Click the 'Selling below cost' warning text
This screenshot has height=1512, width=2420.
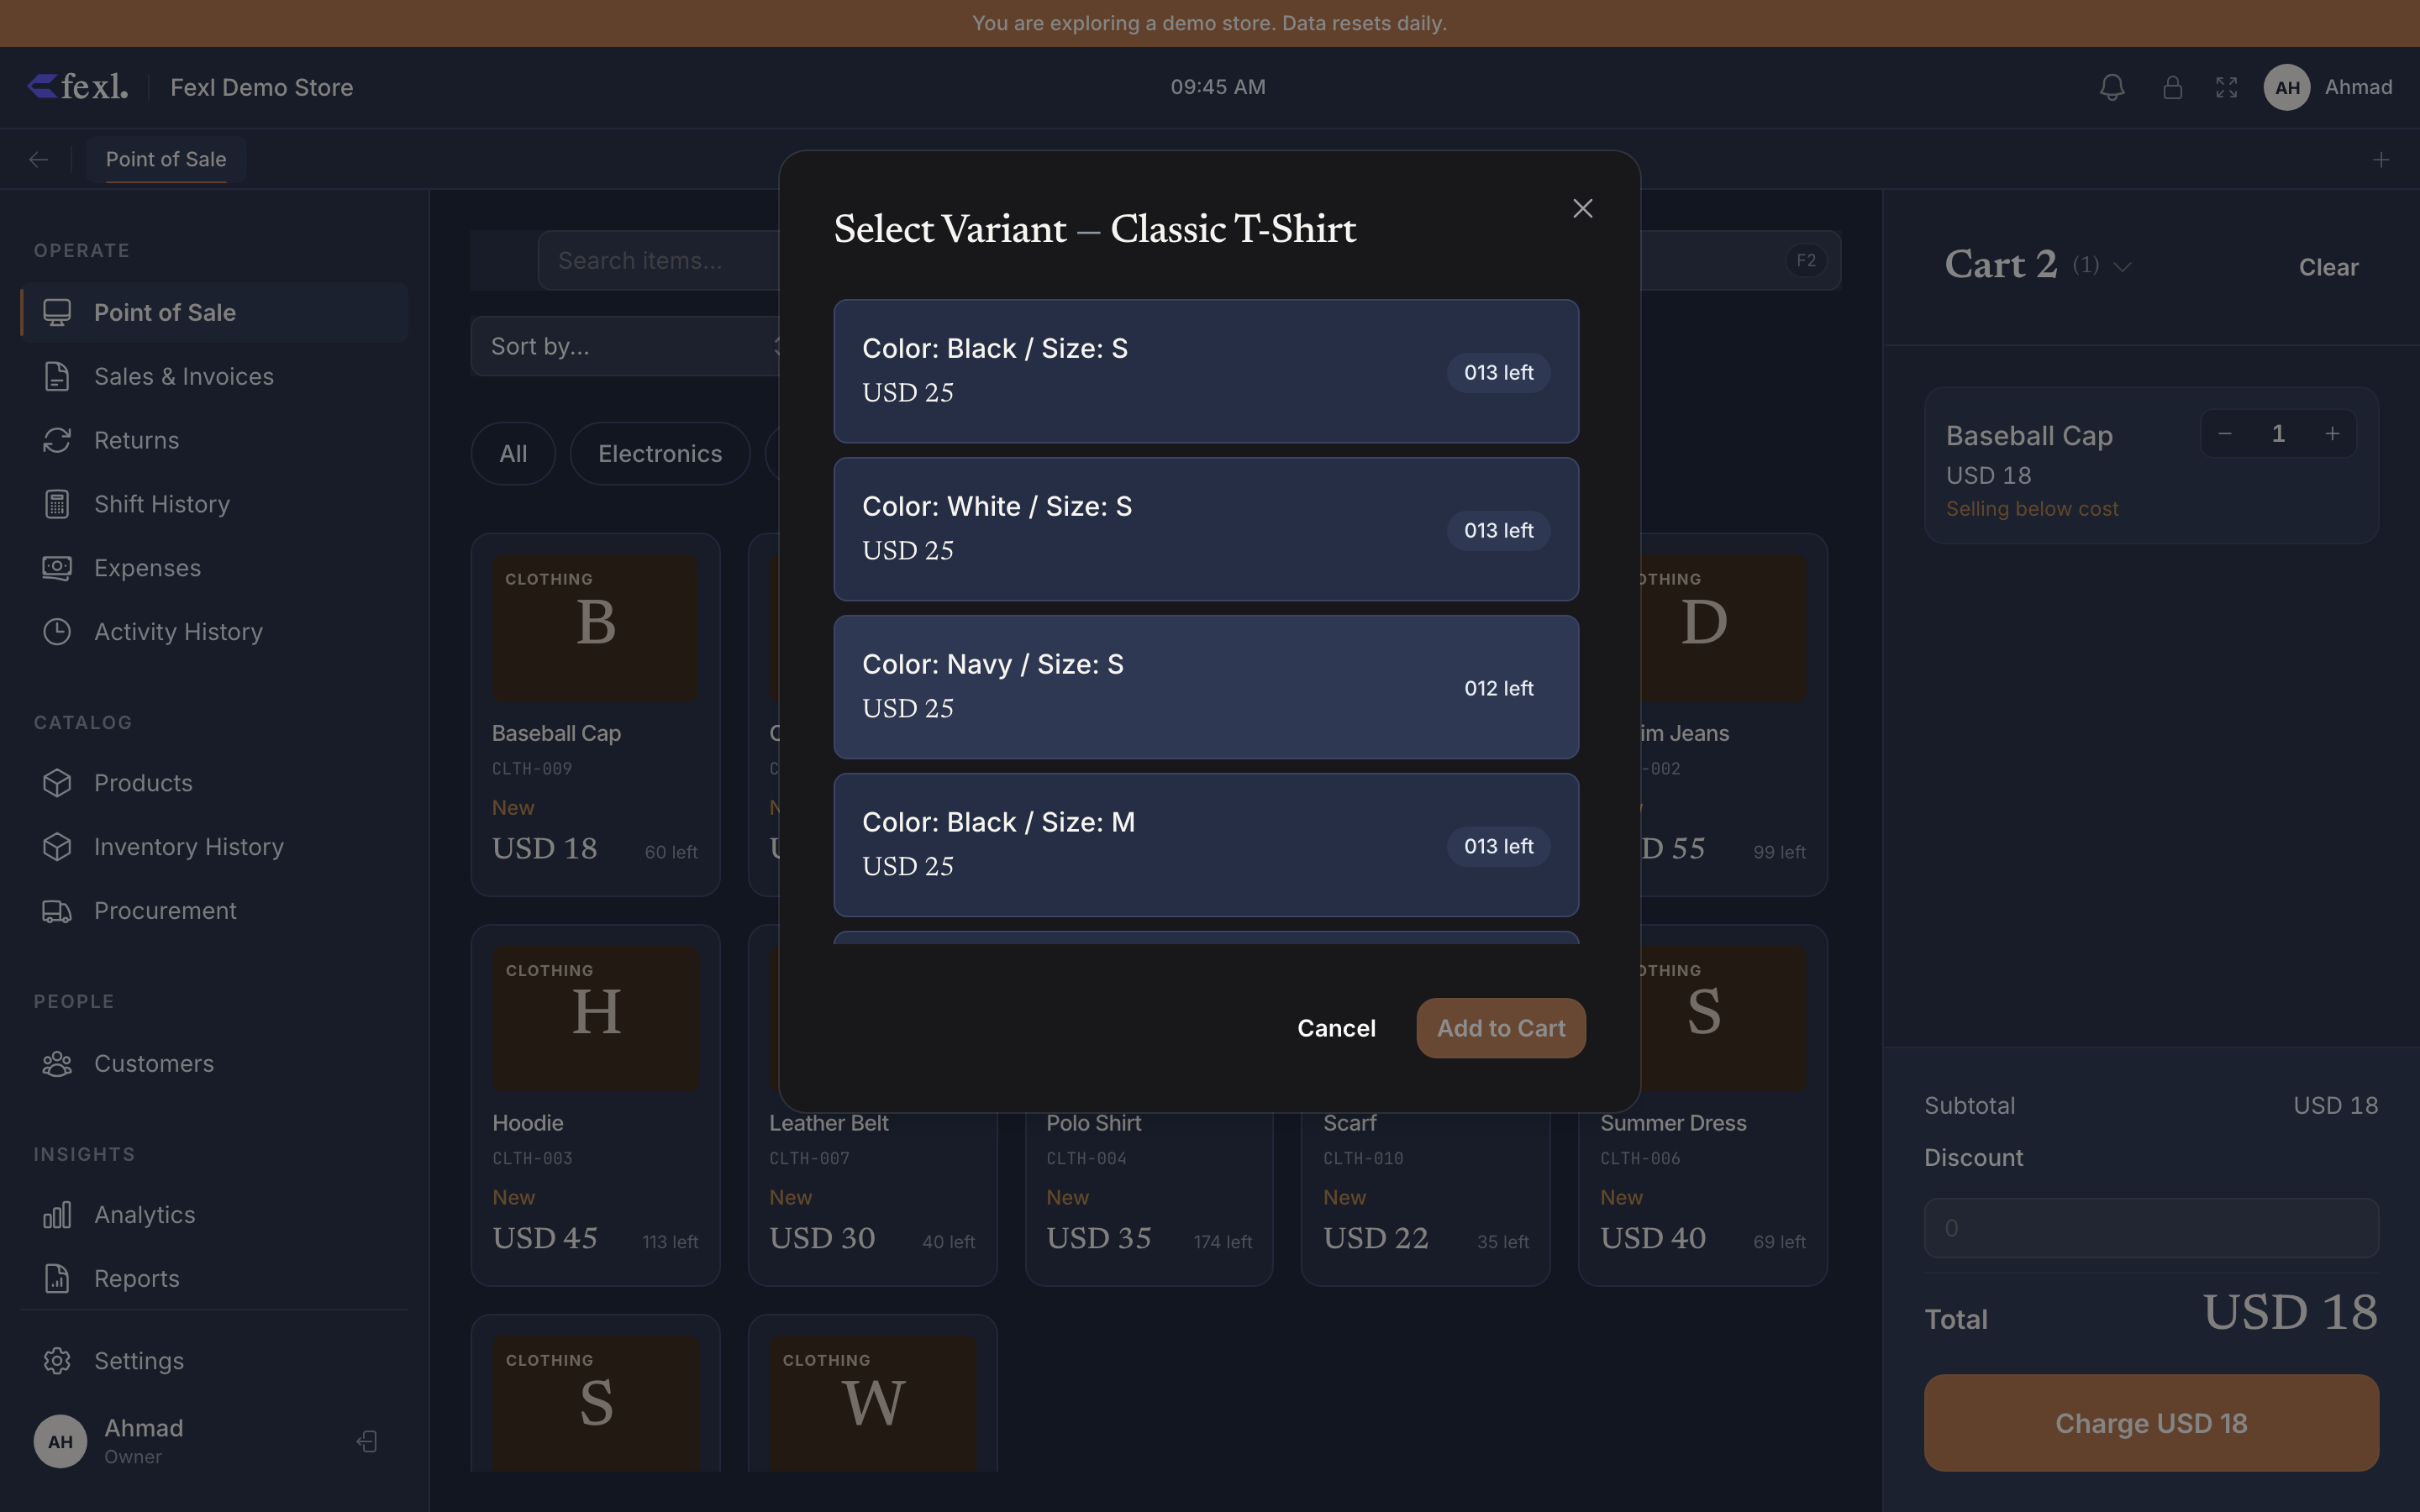point(2032,509)
